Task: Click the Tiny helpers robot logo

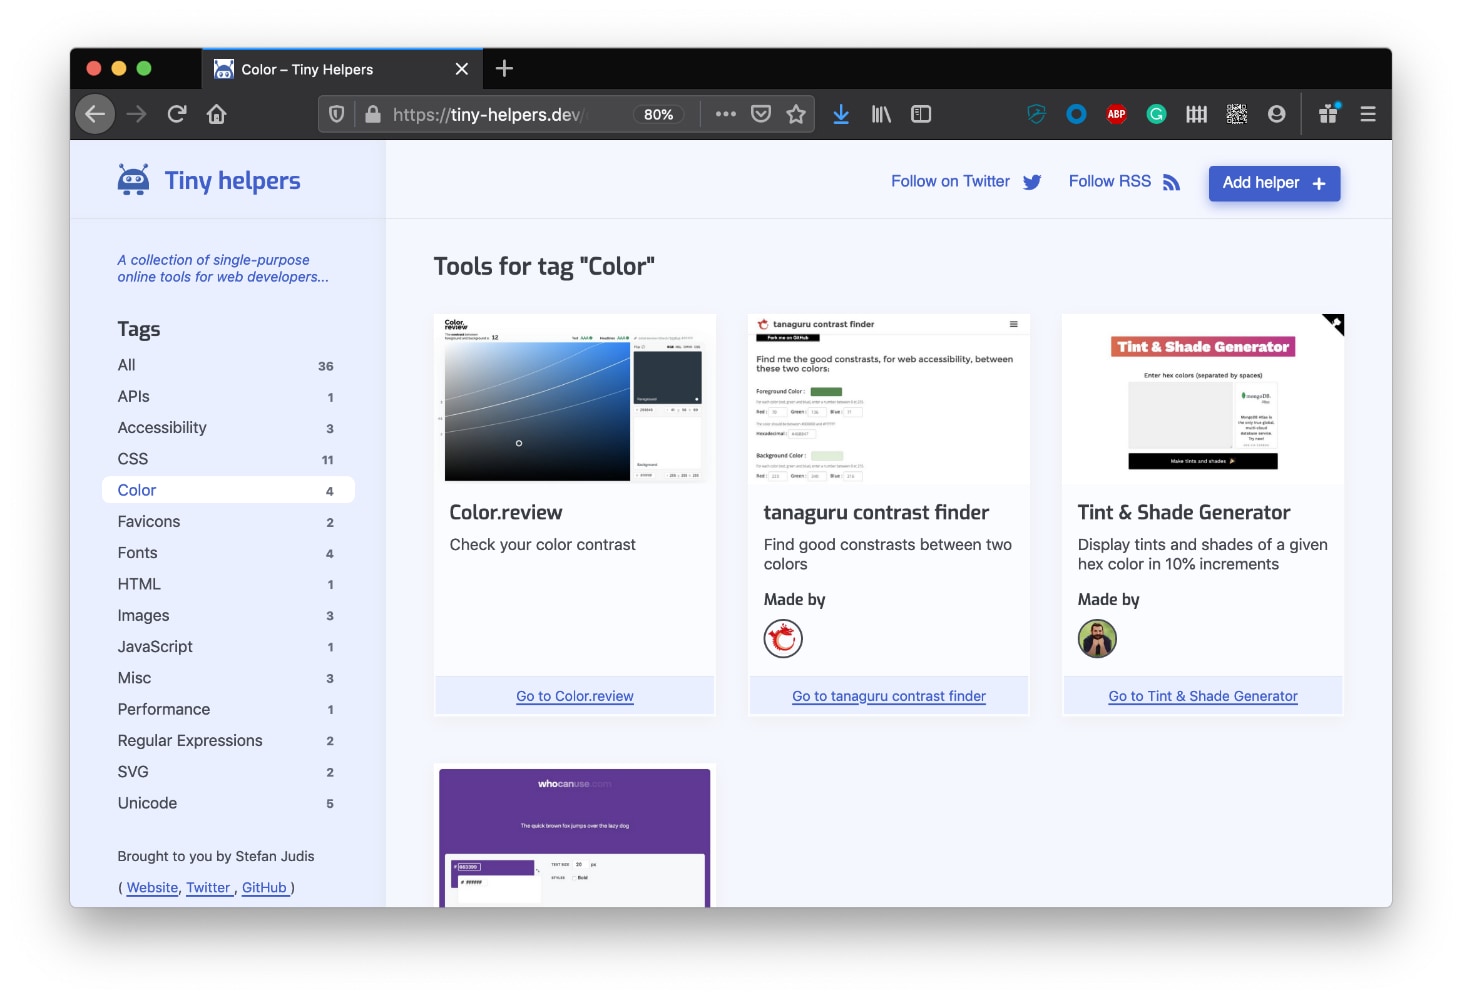Action: [x=133, y=179]
